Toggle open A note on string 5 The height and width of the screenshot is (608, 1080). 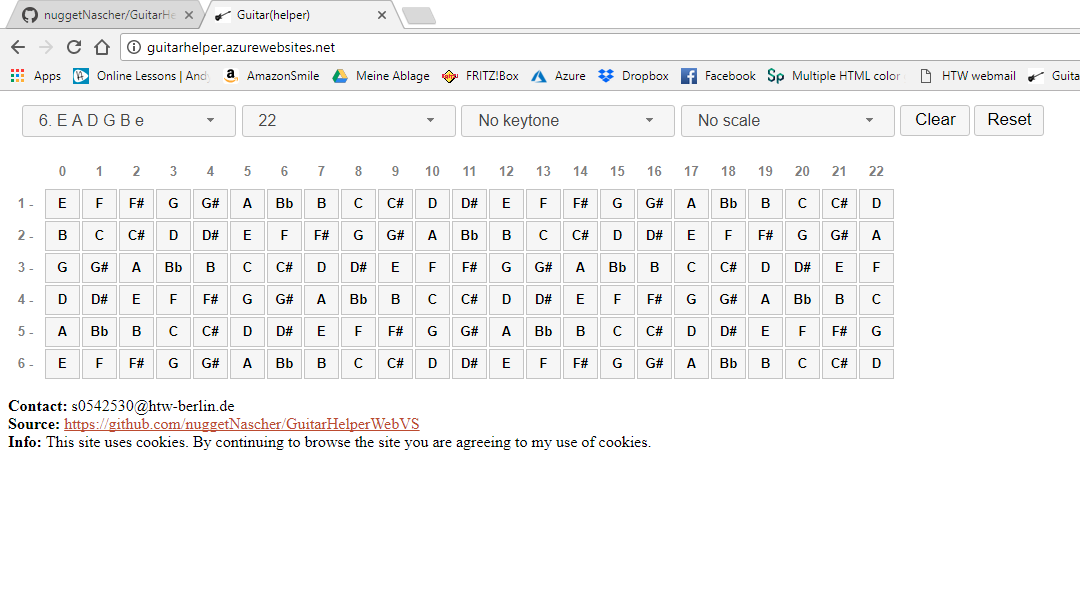[x=62, y=332]
